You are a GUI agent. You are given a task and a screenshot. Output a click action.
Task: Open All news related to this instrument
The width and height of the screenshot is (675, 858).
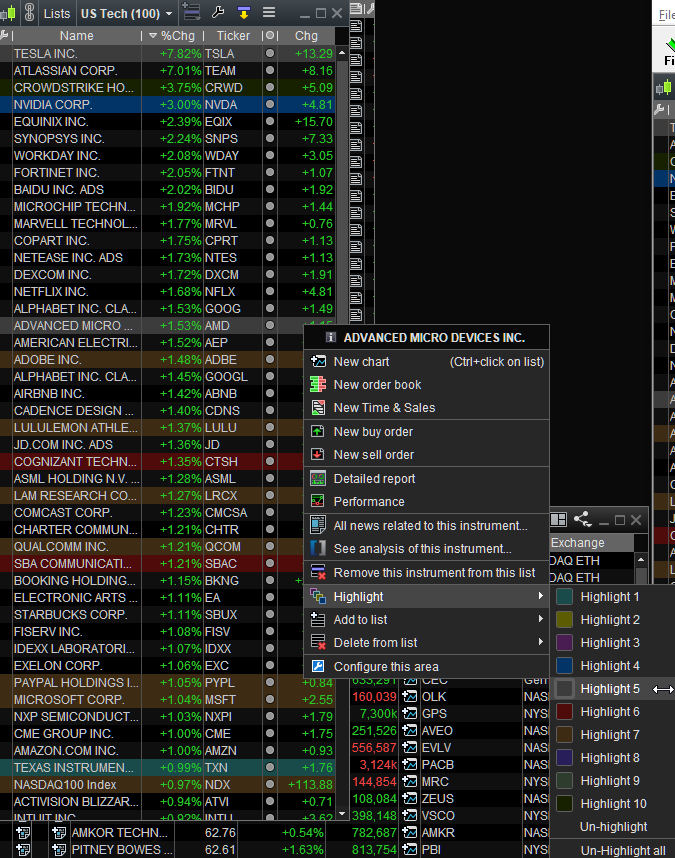click(427, 526)
